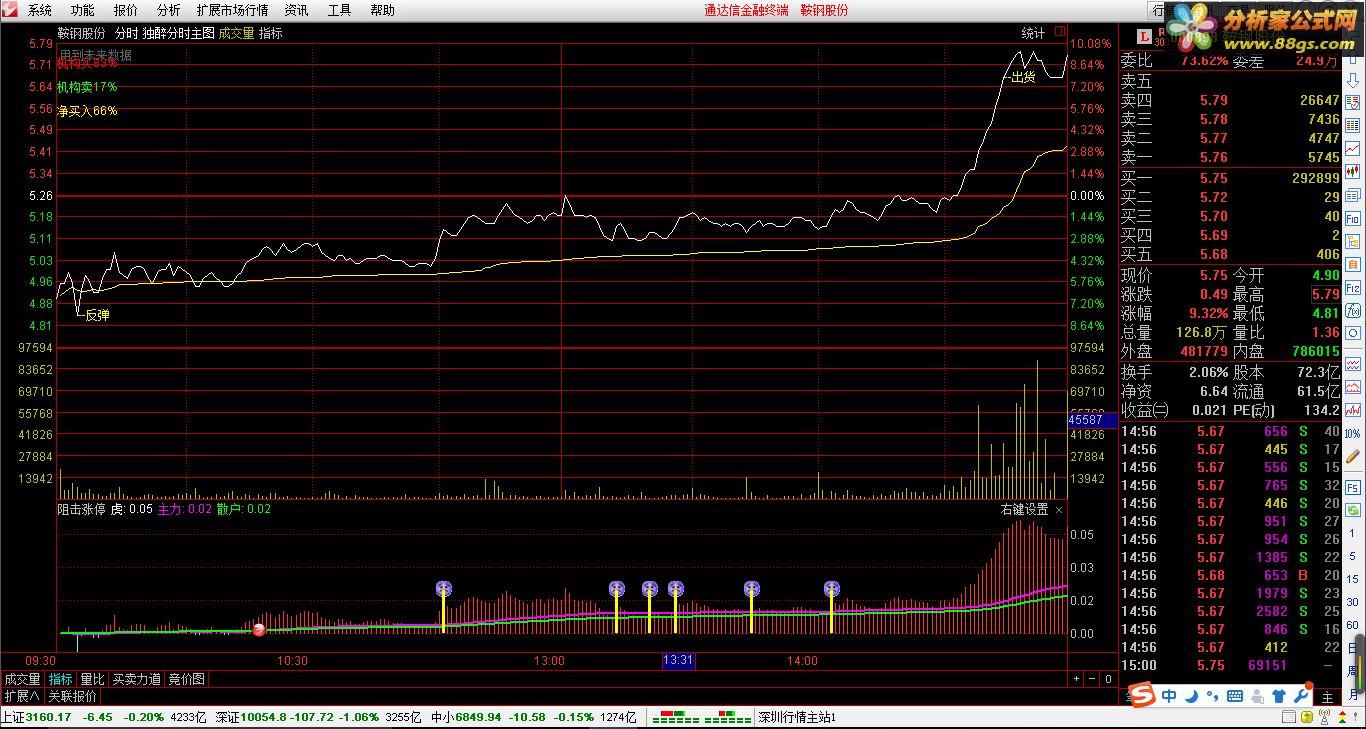Click the 成交量 label in the chart header
Image resolution: width=1366 pixels, height=729 pixels.
236,33
